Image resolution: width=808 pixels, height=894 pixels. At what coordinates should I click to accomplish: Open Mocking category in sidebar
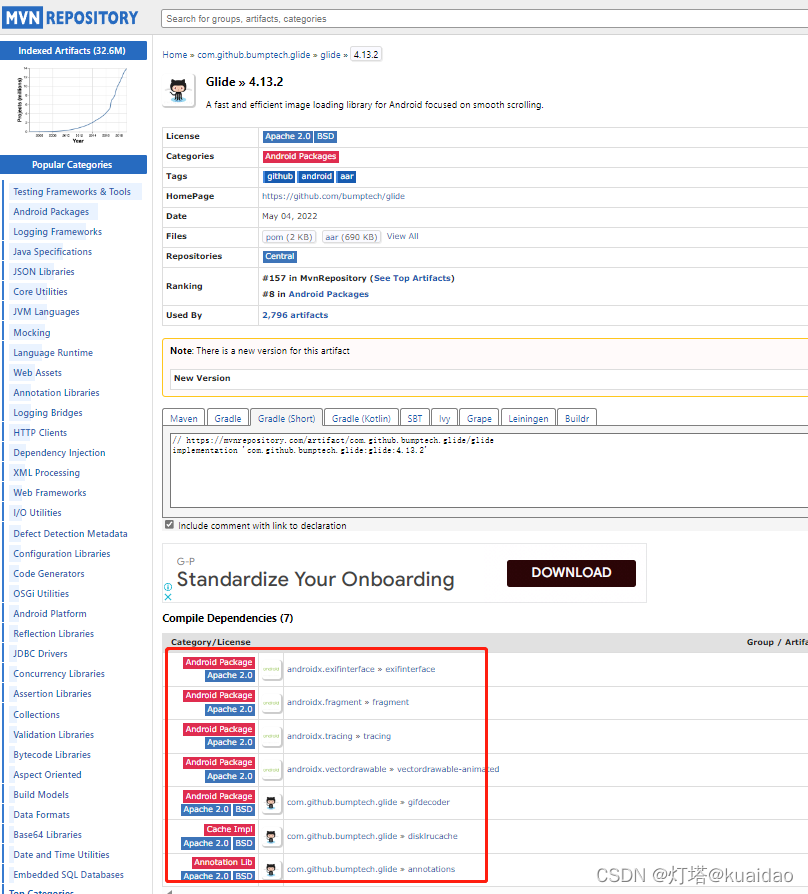point(32,333)
